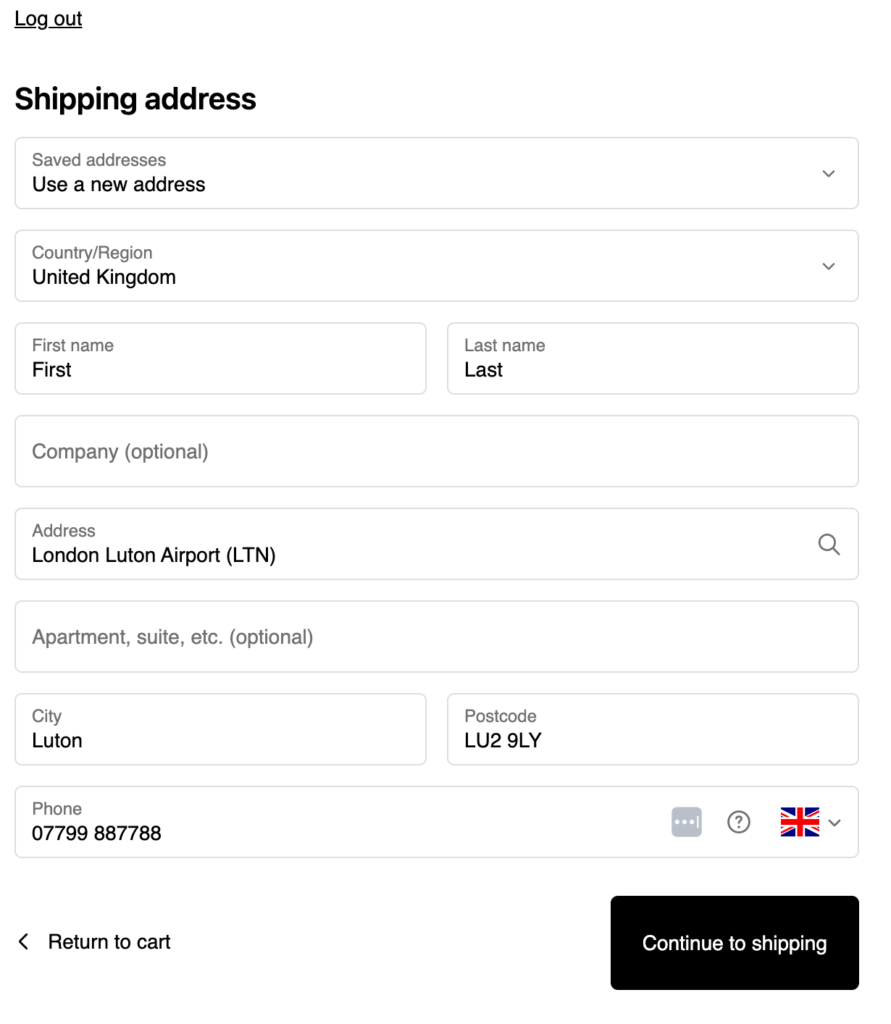Click the City field containing Luton

[221, 729]
